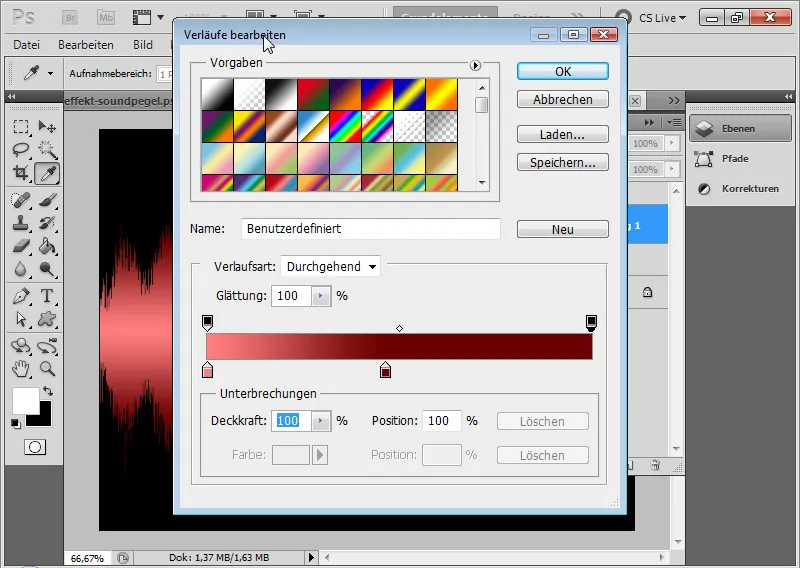800x568 pixels.
Task: Launch Mini Bridge
Action: pos(106,18)
